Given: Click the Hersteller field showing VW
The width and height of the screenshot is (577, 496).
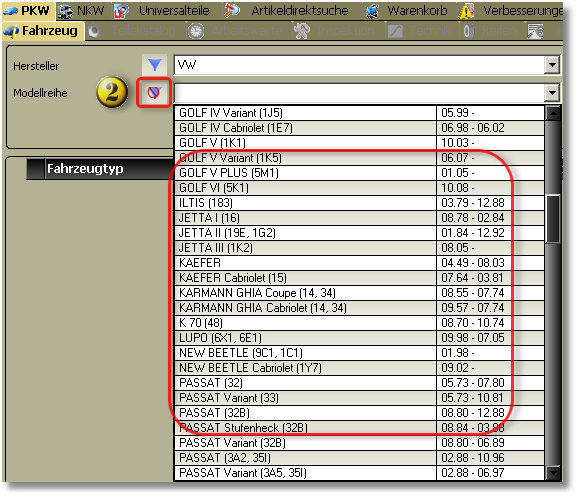Looking at the screenshot, I should pyautogui.click(x=360, y=65).
